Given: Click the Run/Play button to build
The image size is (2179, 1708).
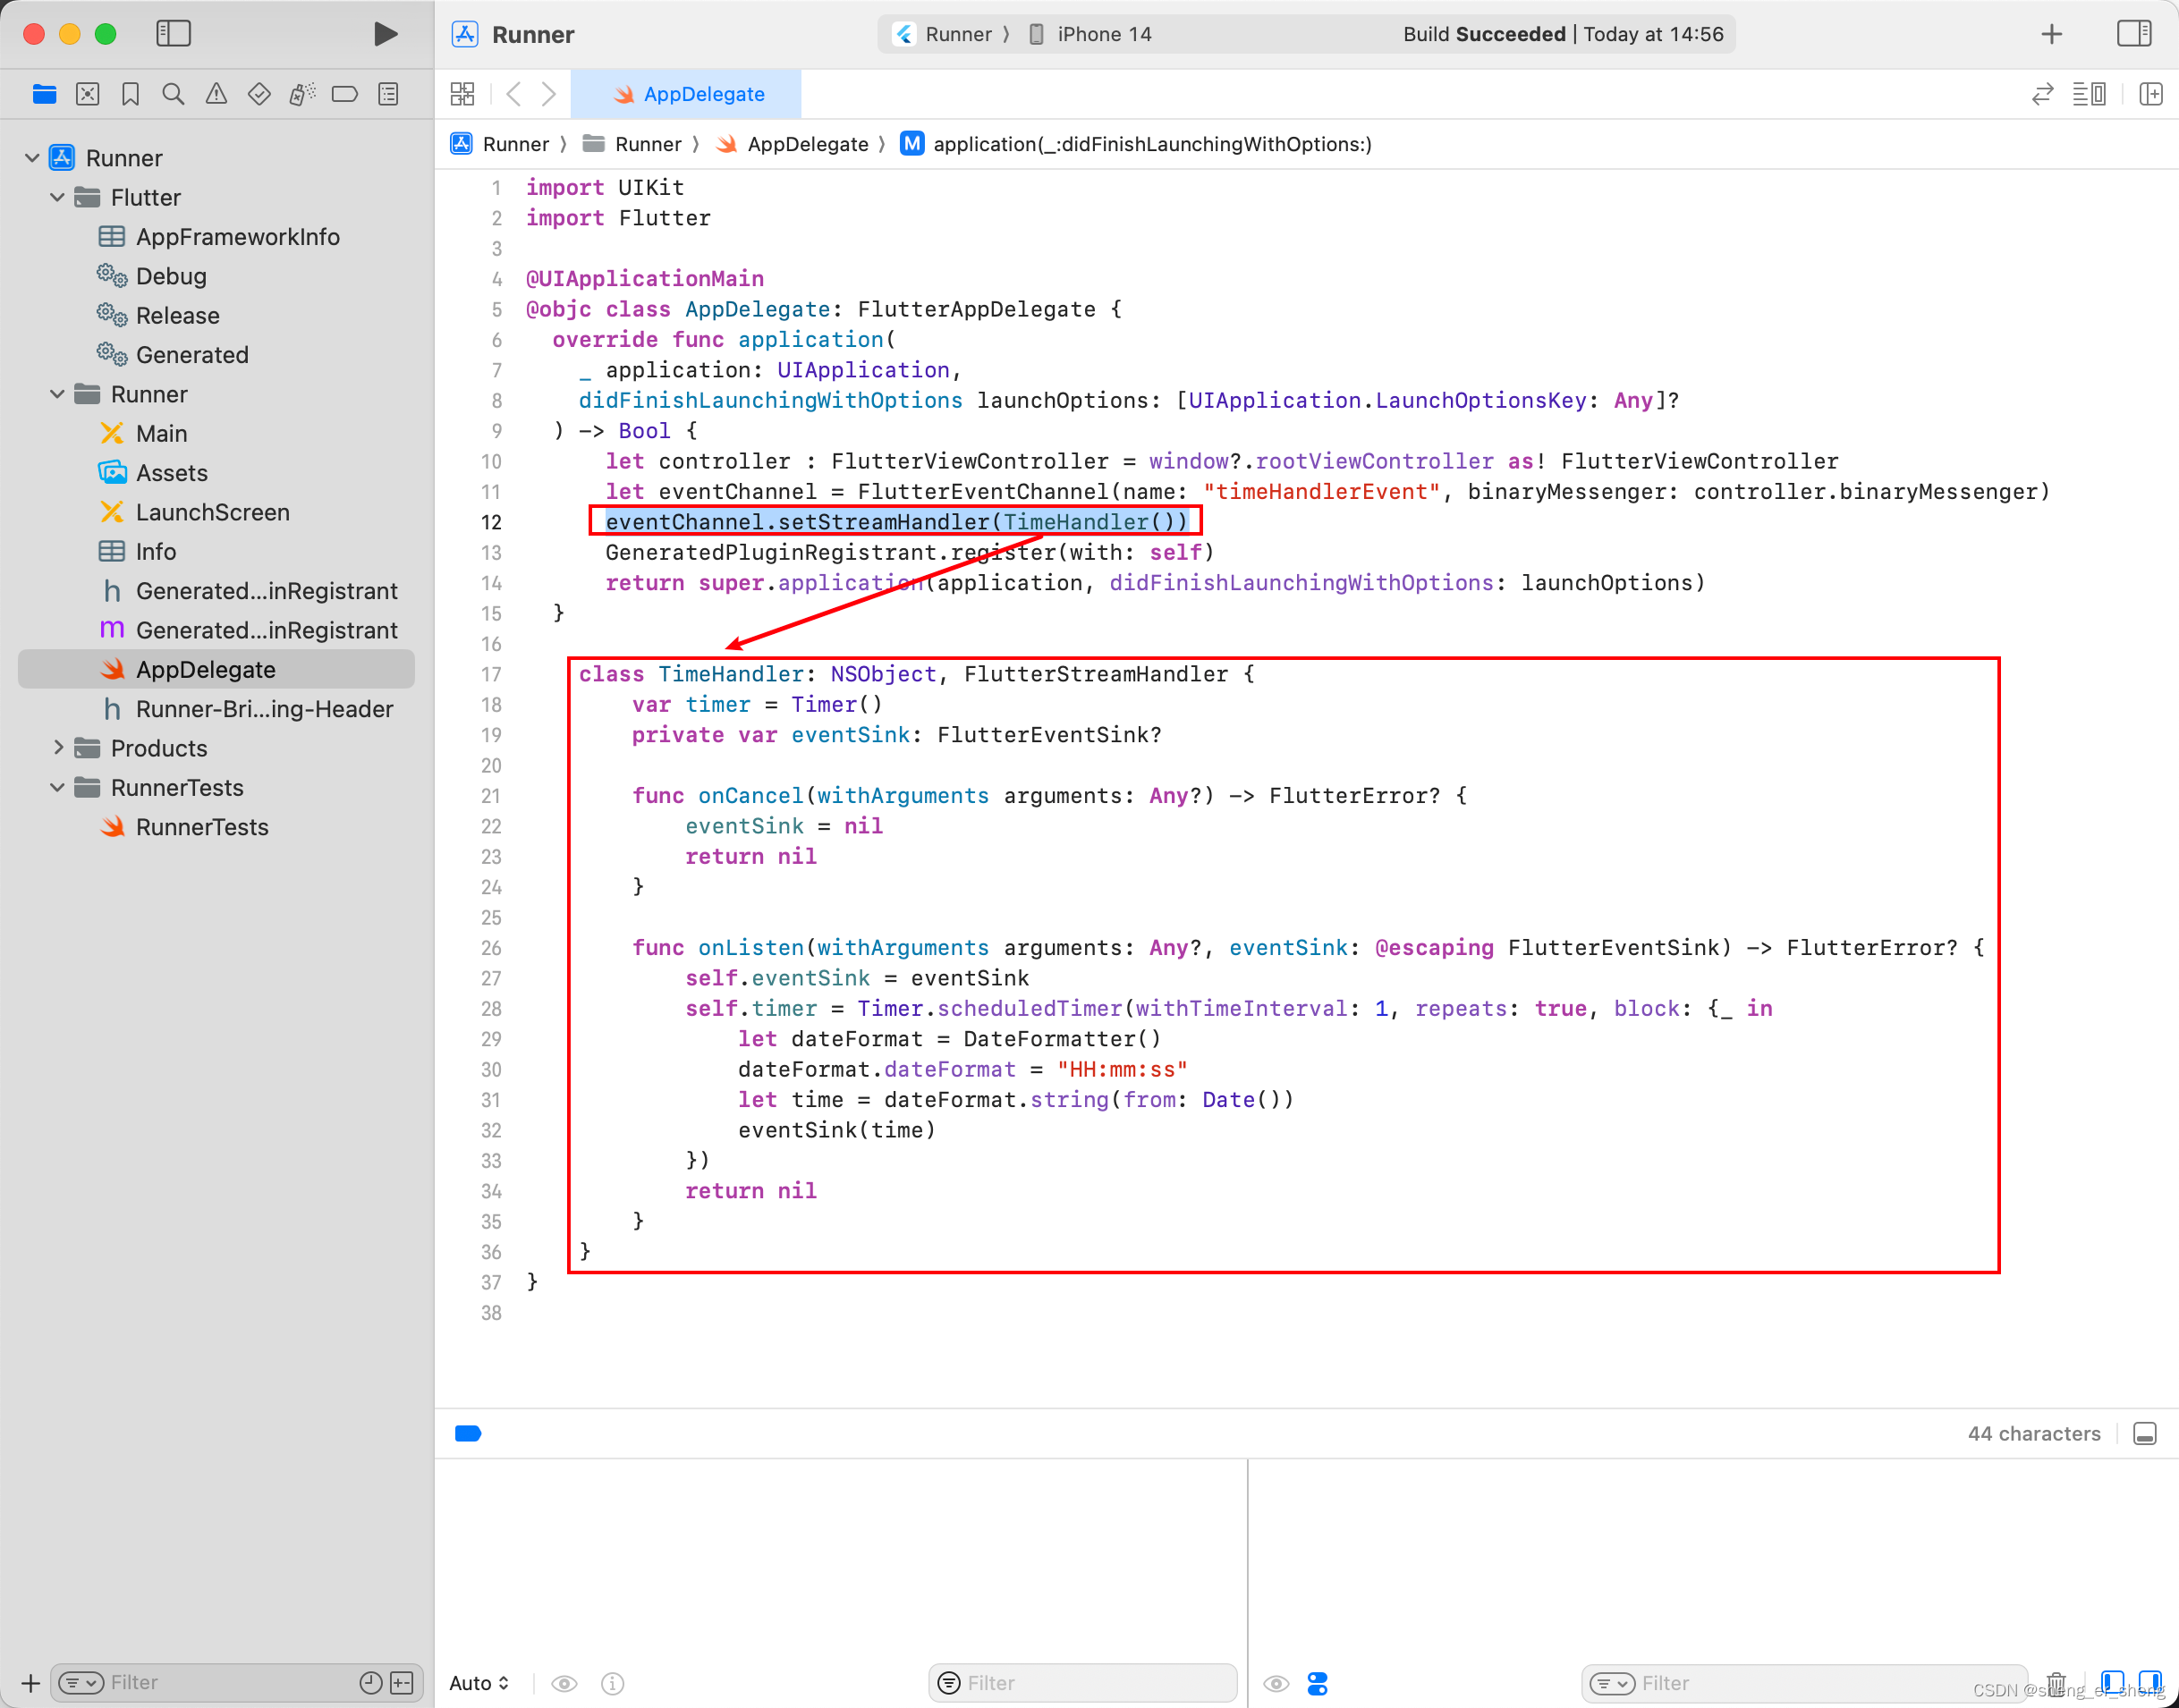Looking at the screenshot, I should point(384,34).
